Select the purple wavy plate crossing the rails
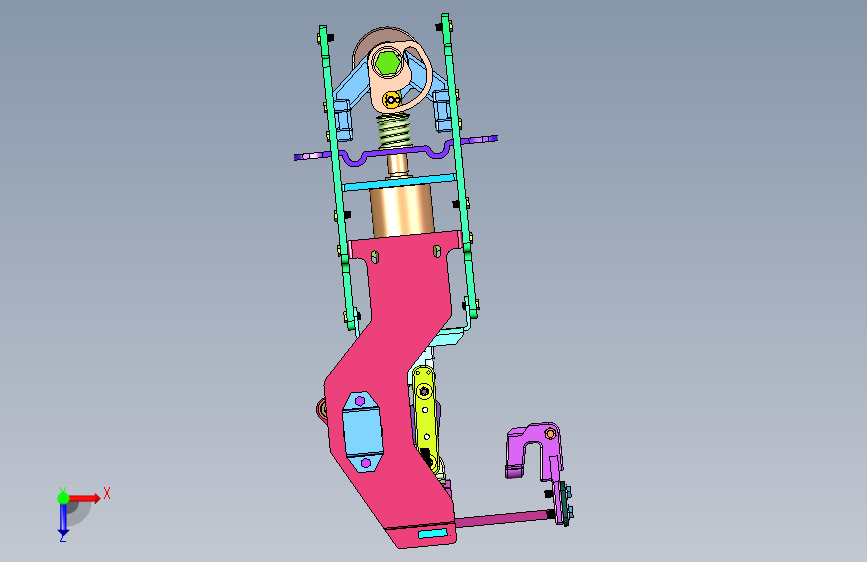The height and width of the screenshot is (562, 867). (x=395, y=150)
